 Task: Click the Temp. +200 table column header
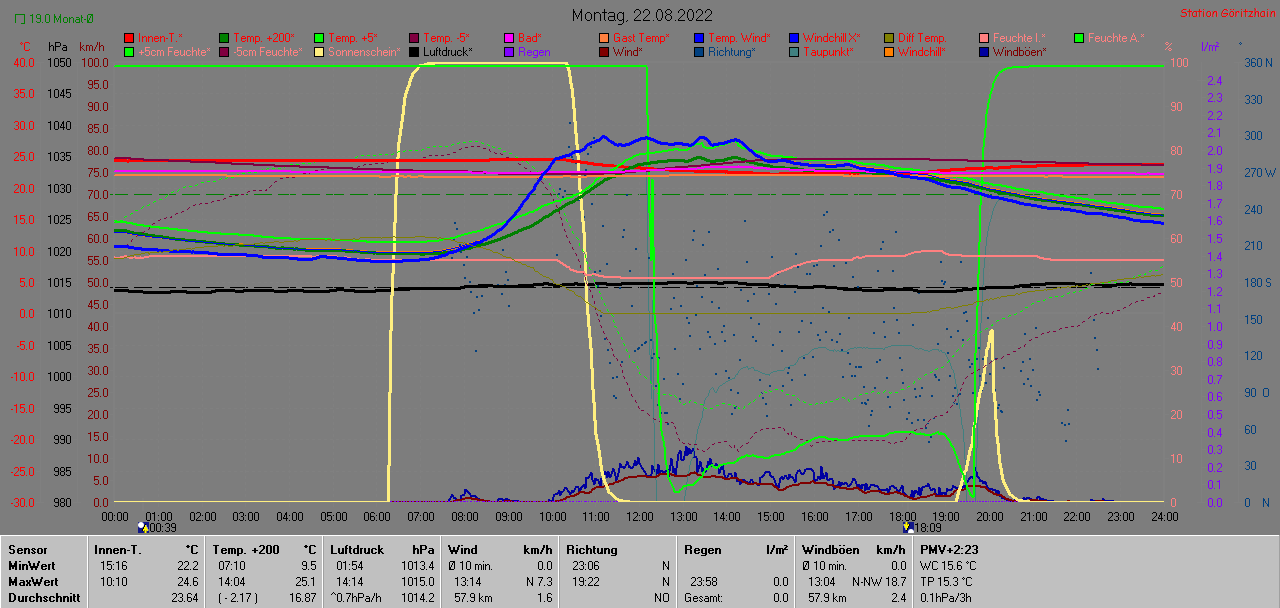[245, 549]
